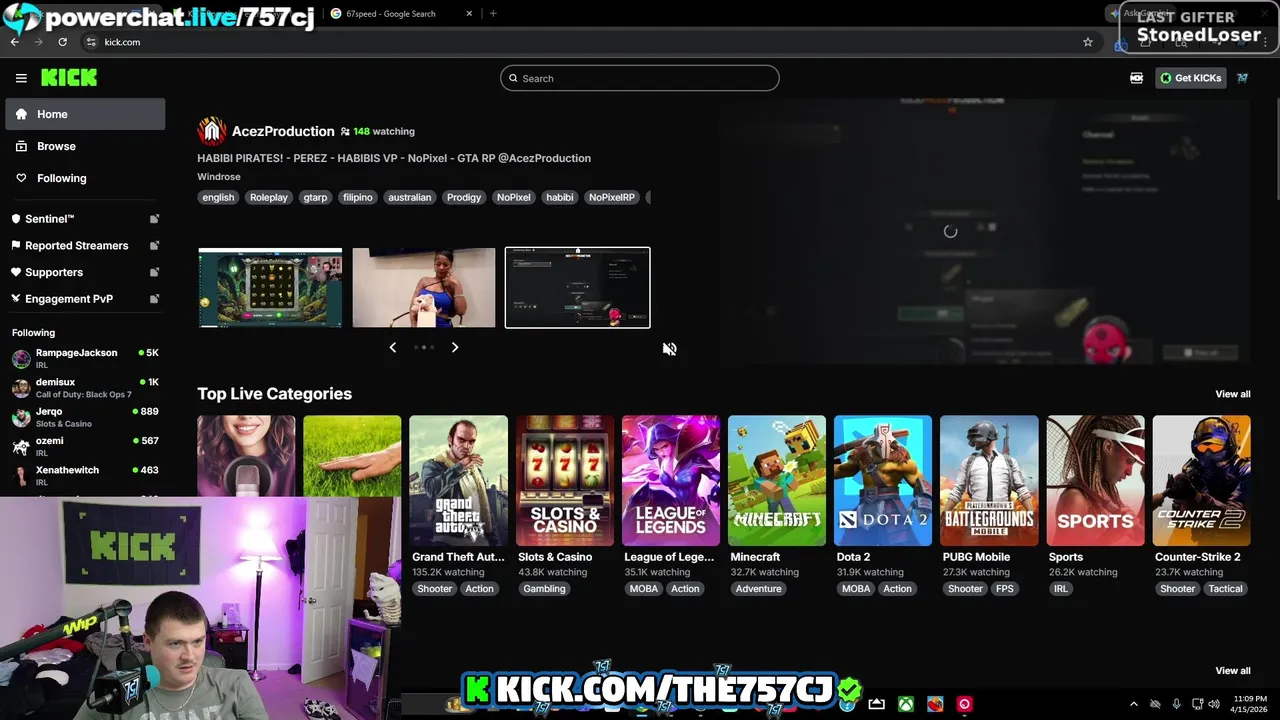Image resolution: width=1280 pixels, height=720 pixels.
Task: Open Dota 2 category card
Action: pos(883,481)
